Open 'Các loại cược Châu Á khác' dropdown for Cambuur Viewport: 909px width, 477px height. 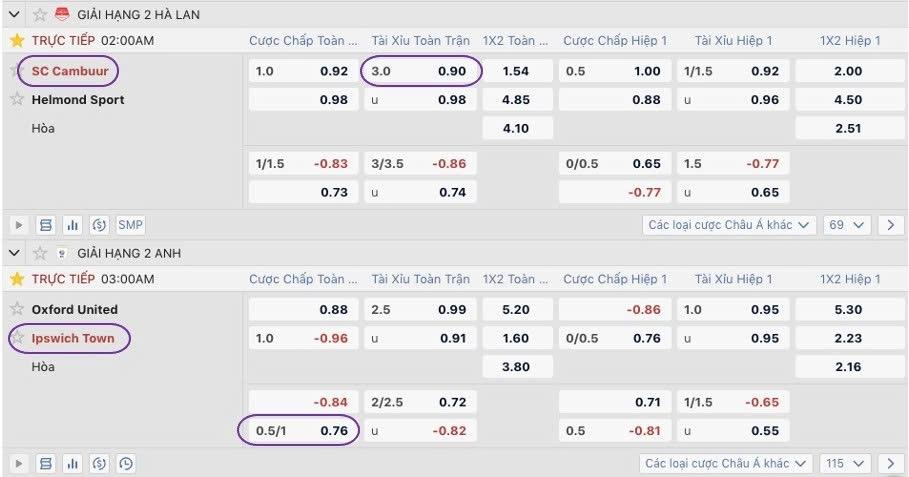[729, 225]
